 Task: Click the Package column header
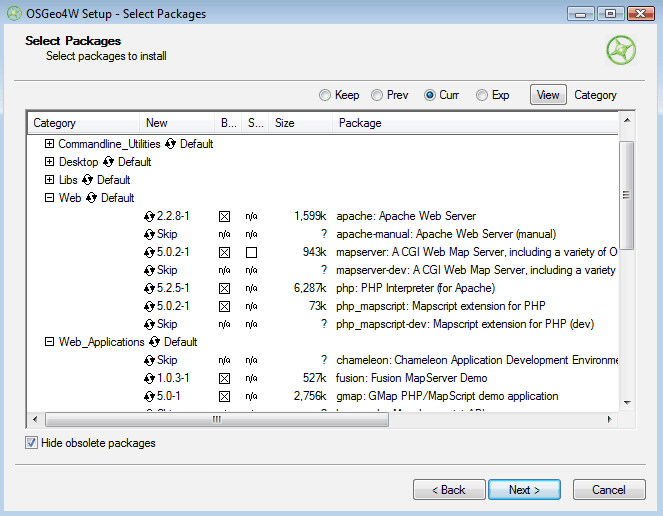475,123
